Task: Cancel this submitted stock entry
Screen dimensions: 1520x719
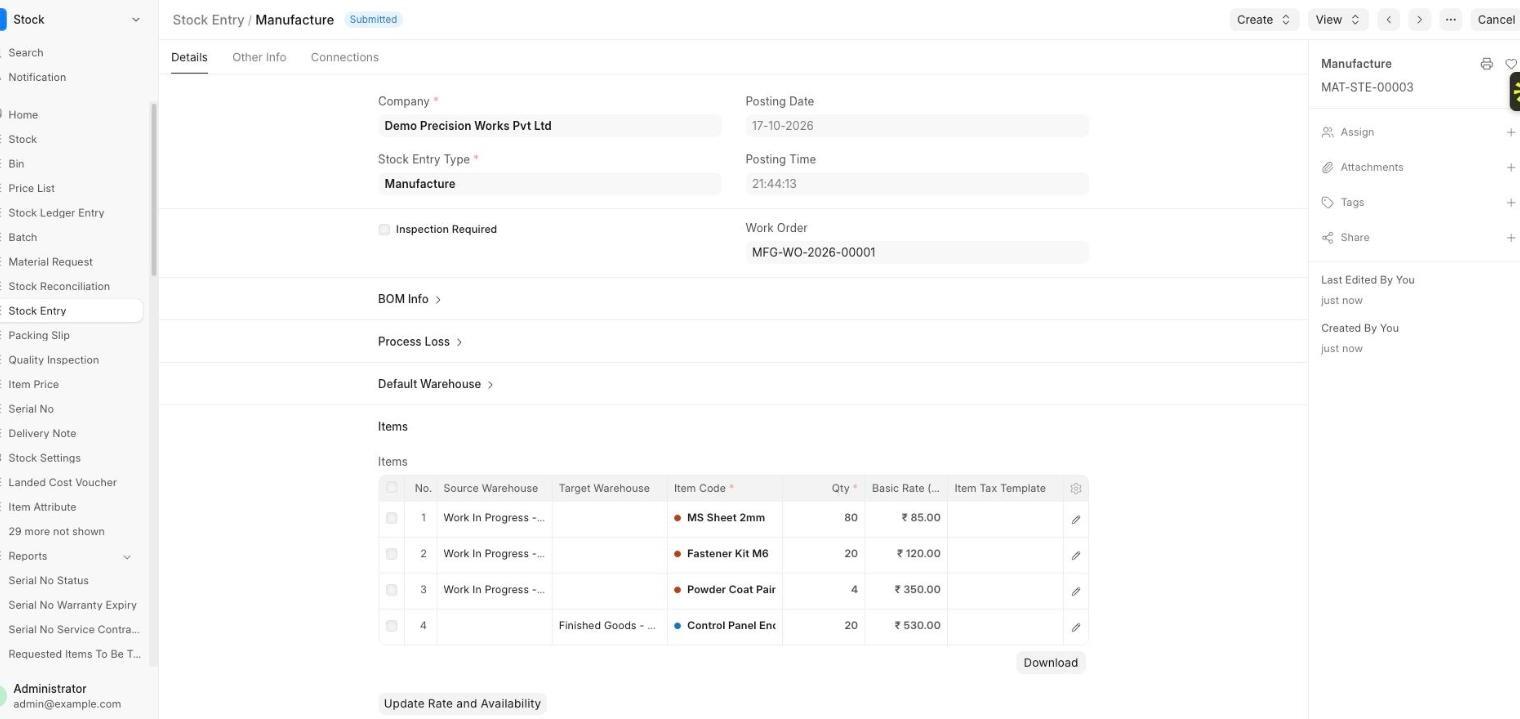Action: 1496,20
